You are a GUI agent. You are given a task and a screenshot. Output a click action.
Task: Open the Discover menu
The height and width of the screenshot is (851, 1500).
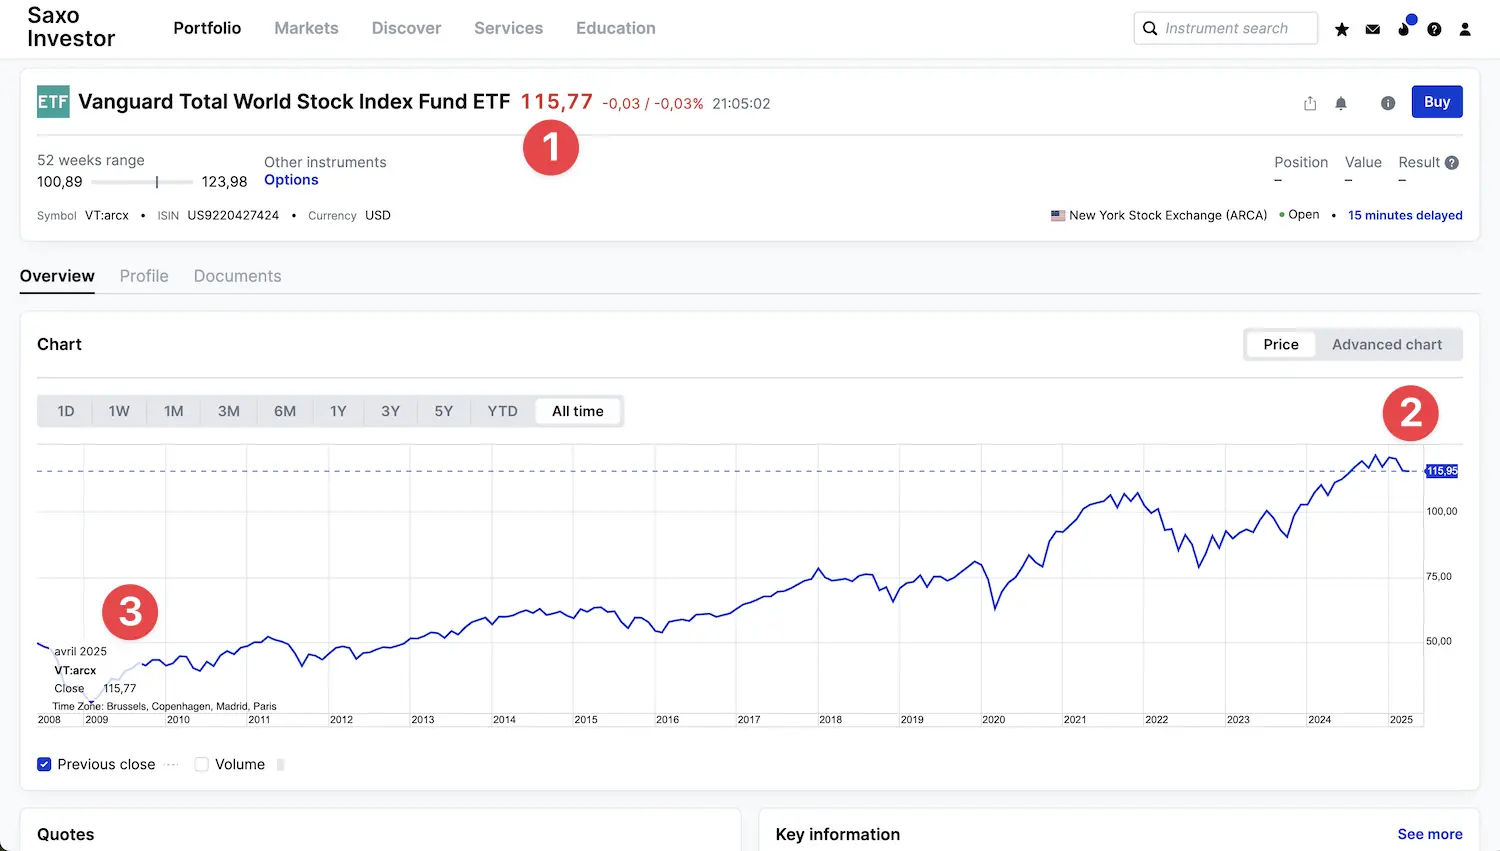(406, 28)
